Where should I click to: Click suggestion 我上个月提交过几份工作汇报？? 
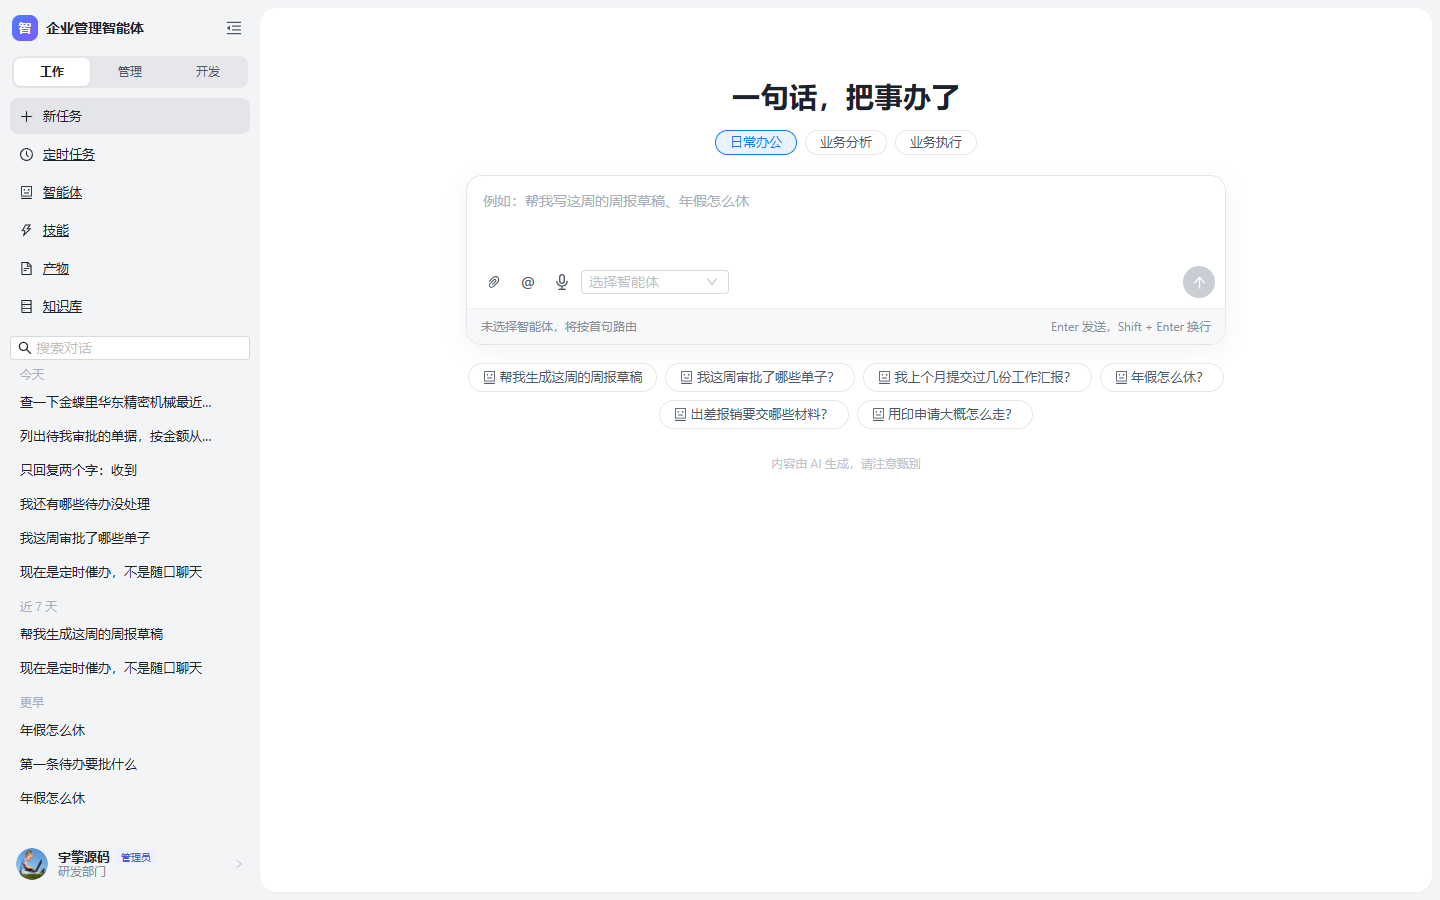click(x=977, y=377)
